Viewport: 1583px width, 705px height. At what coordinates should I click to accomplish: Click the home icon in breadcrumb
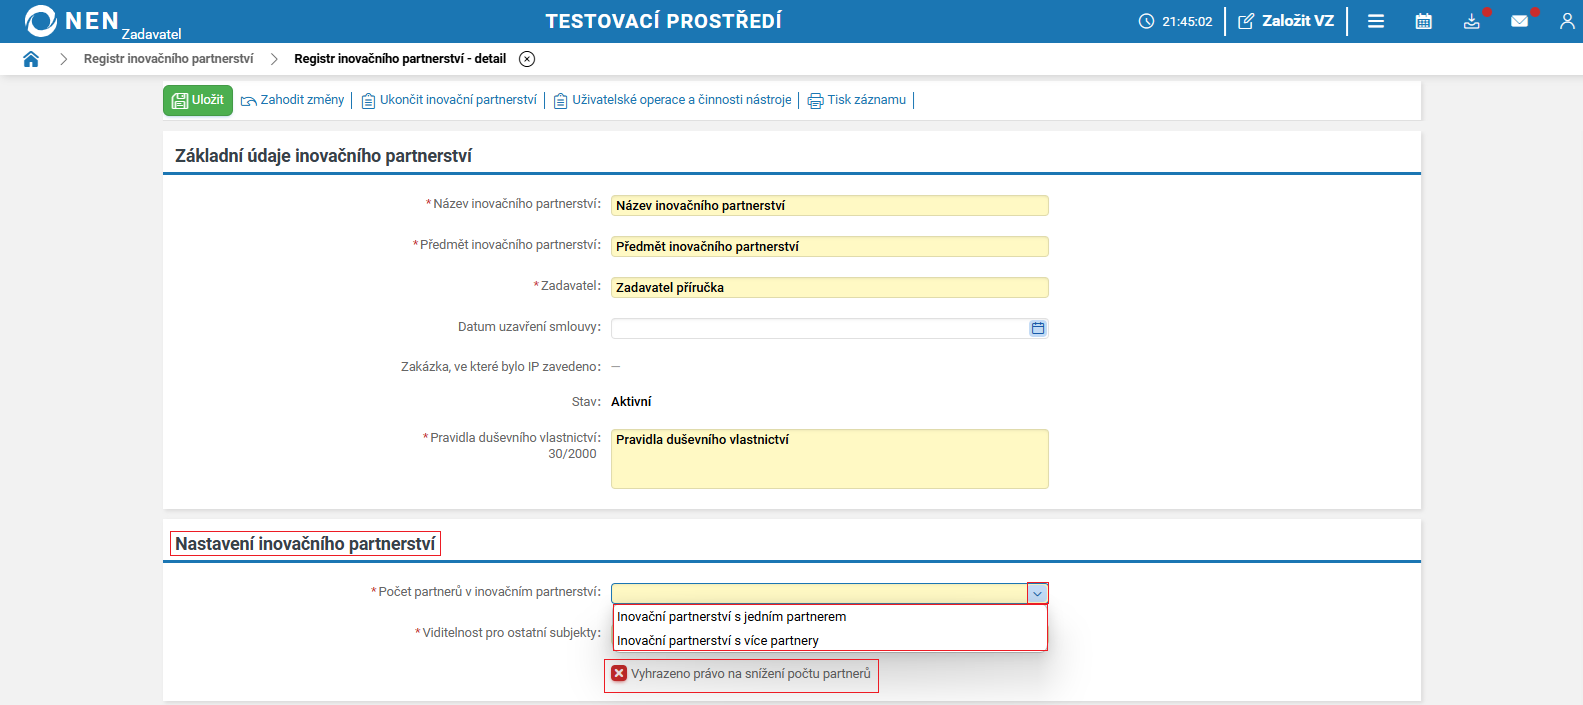coord(31,59)
